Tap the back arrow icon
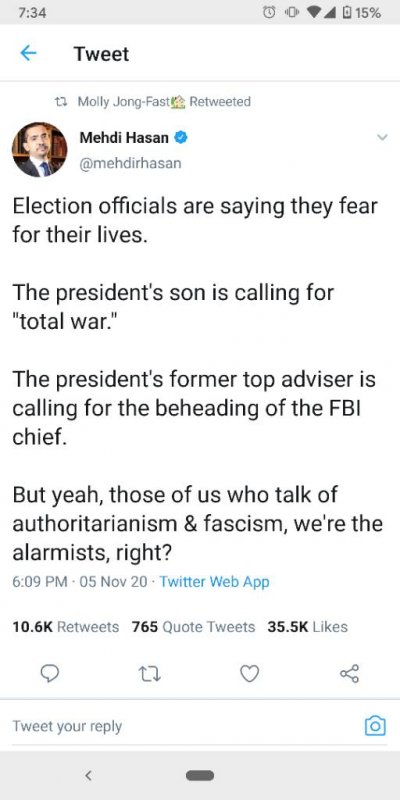Screen dimensions: 400x800 tap(28, 53)
